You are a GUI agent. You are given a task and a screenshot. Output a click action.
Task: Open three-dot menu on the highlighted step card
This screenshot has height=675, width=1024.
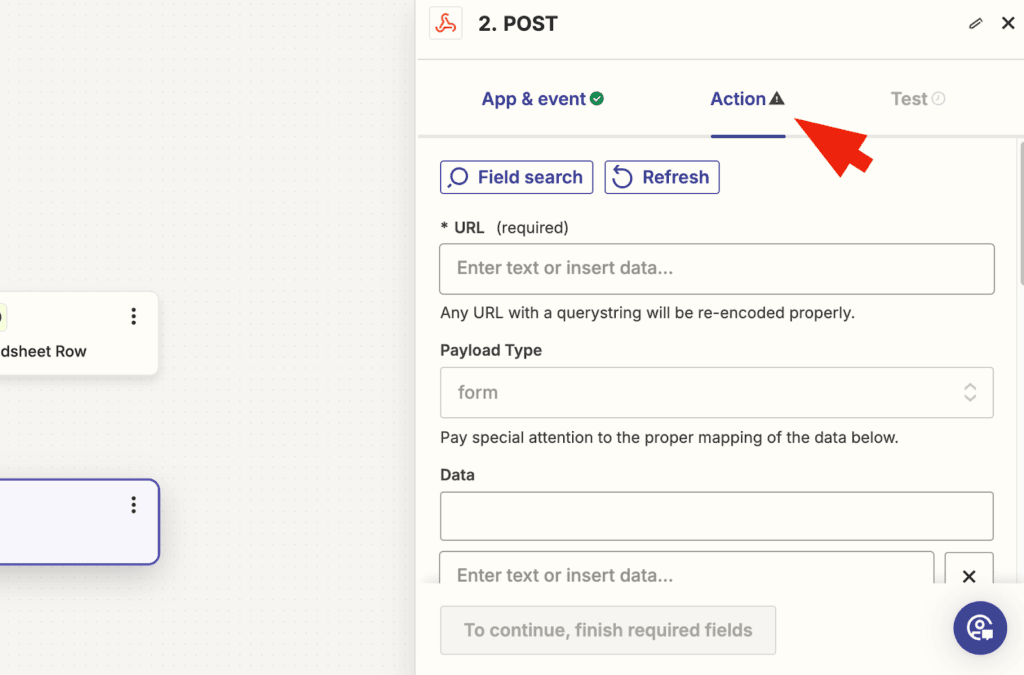click(x=134, y=505)
